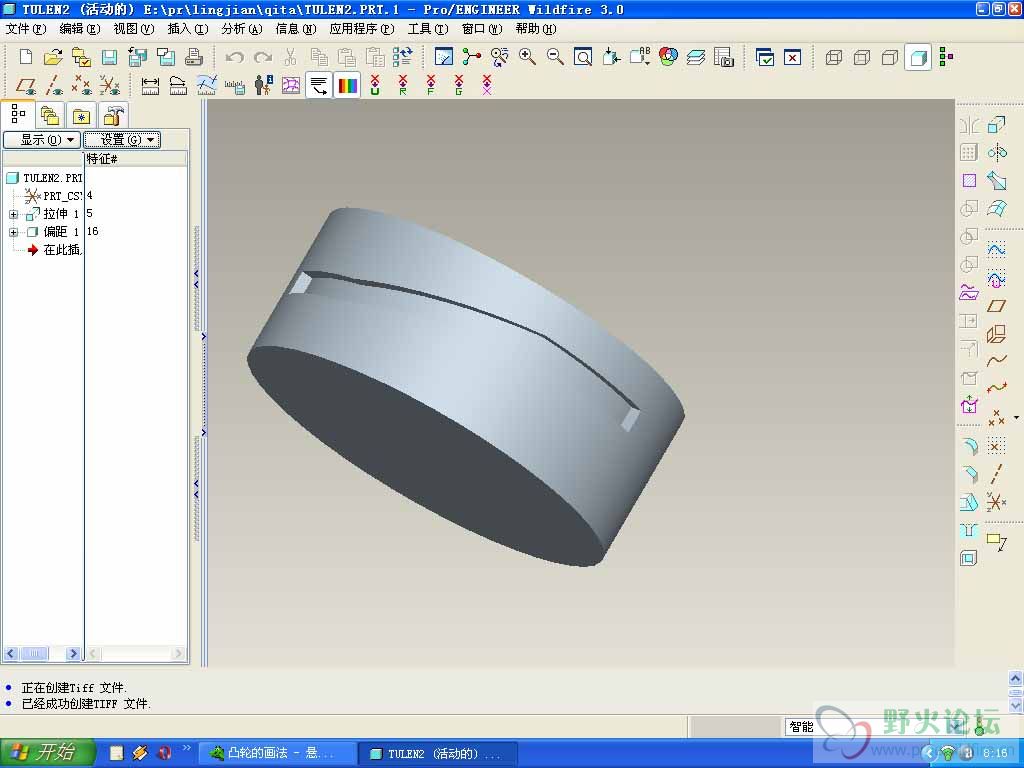Open the datum point tool flyout arrow
This screenshot has height=768, width=1024.
[1016, 417]
